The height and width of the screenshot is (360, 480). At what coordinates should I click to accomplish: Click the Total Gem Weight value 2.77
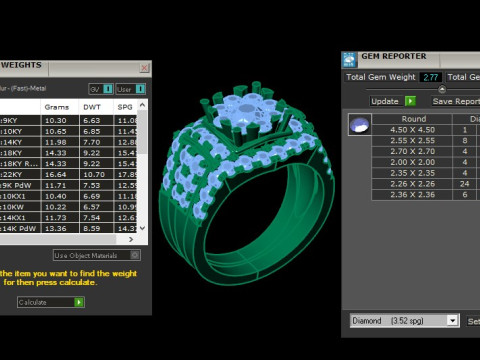430,77
